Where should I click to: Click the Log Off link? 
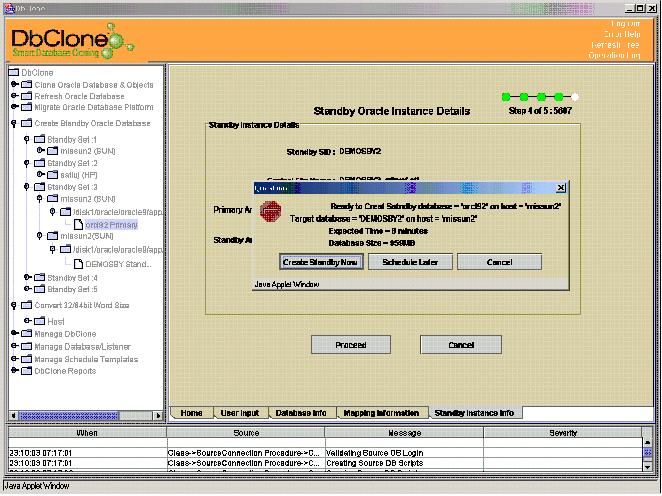click(x=625, y=24)
